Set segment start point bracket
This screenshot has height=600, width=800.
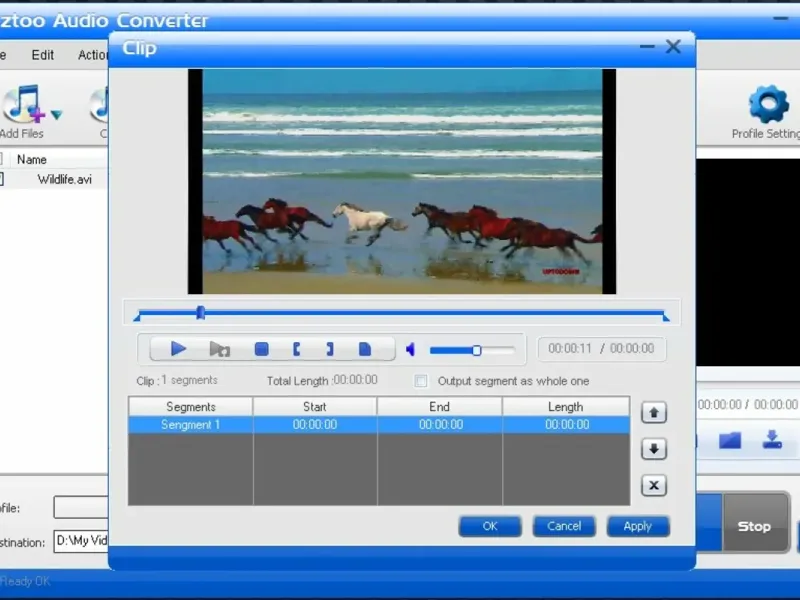pyautogui.click(x=296, y=349)
